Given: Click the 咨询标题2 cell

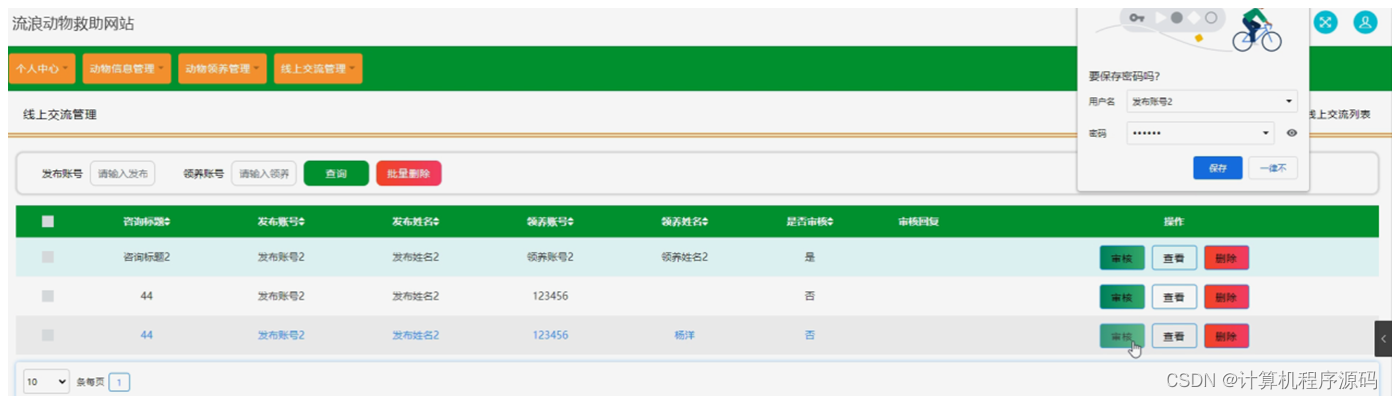Looking at the screenshot, I should pos(146,257).
